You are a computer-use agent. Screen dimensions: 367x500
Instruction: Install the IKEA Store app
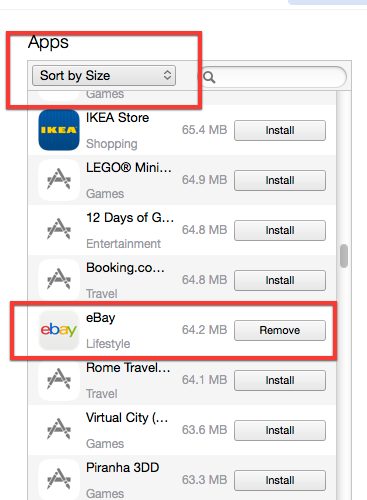[280, 130]
